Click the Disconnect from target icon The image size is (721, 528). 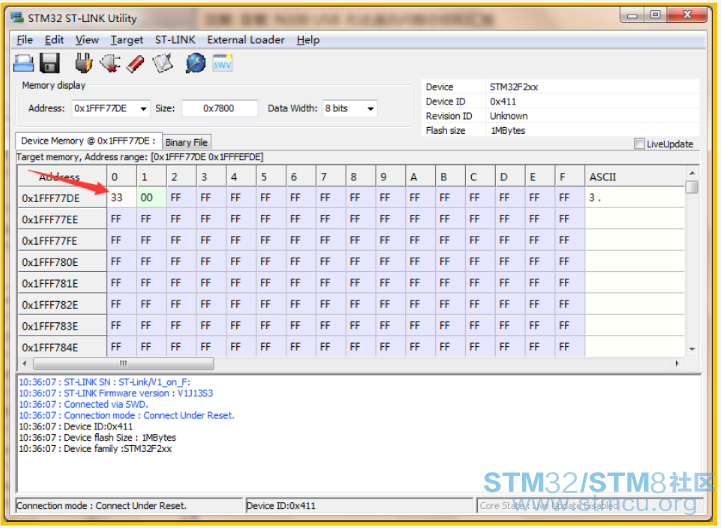point(110,63)
